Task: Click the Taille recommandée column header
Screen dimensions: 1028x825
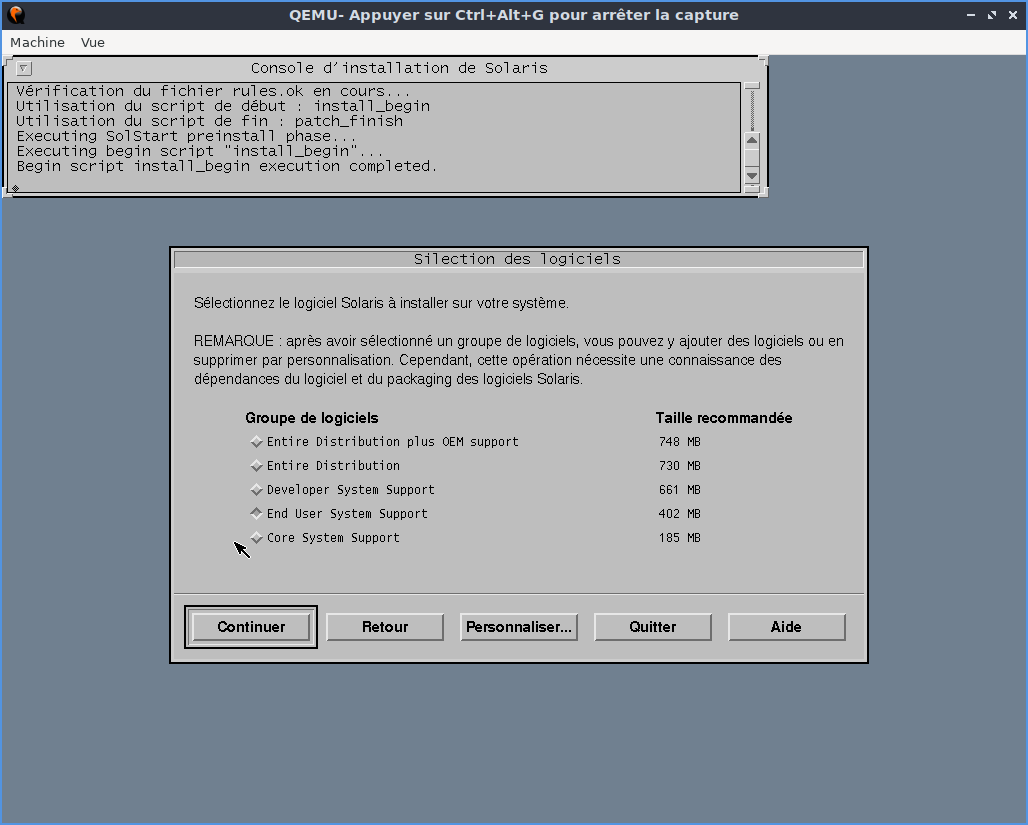Action: (x=724, y=418)
